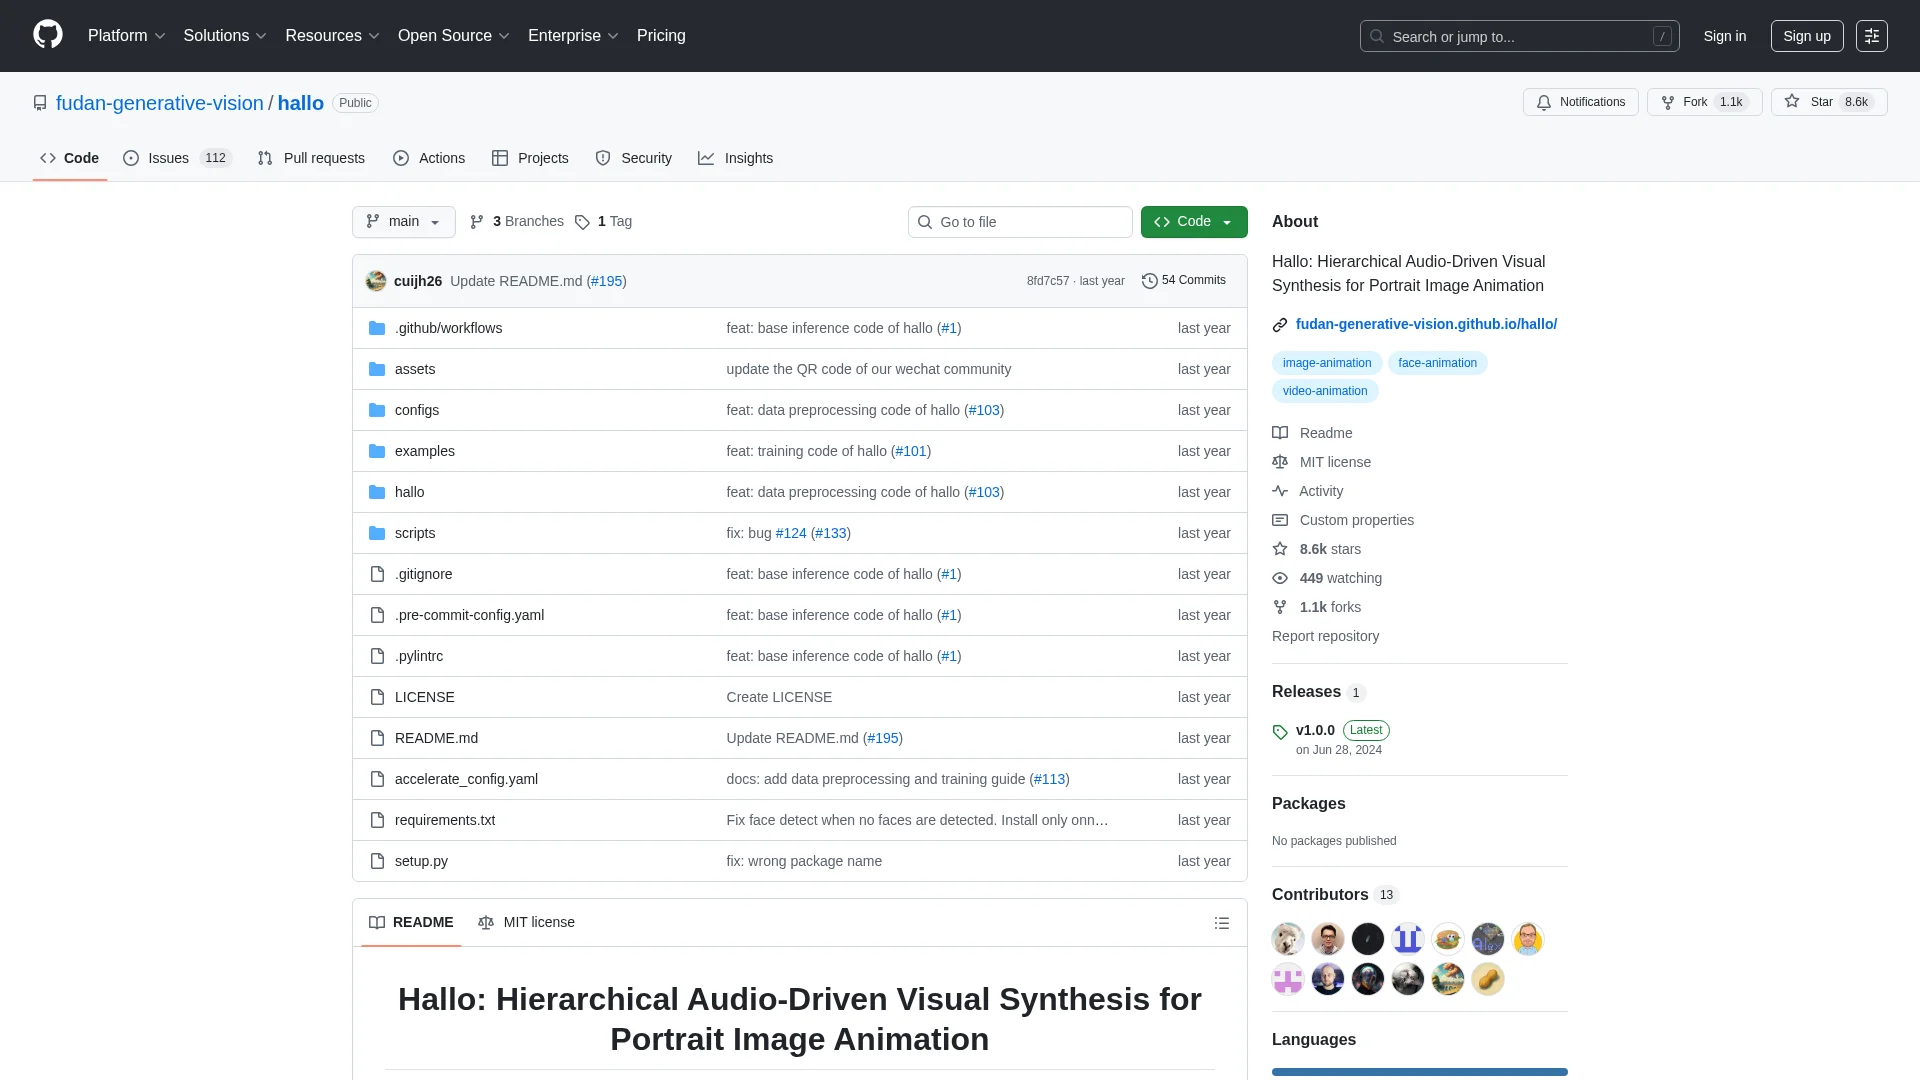The image size is (1920, 1080).
Task: Click the GitHub logo icon
Action: click(47, 35)
